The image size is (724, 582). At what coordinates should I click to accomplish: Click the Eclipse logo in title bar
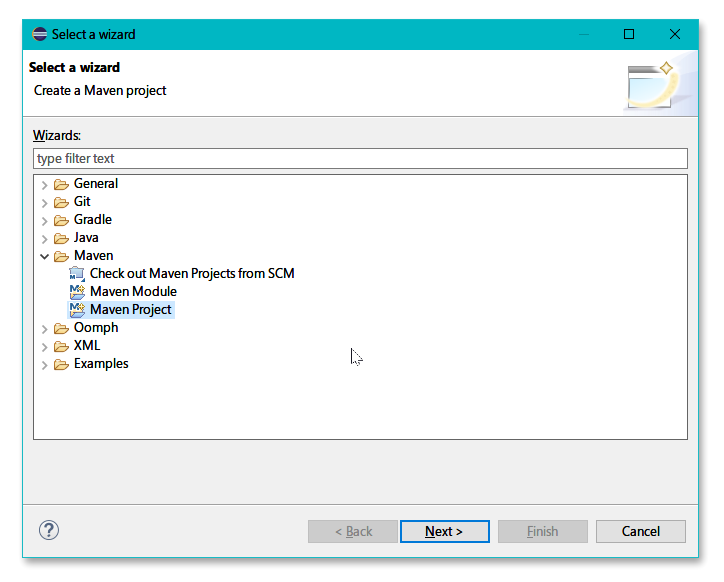pos(40,34)
